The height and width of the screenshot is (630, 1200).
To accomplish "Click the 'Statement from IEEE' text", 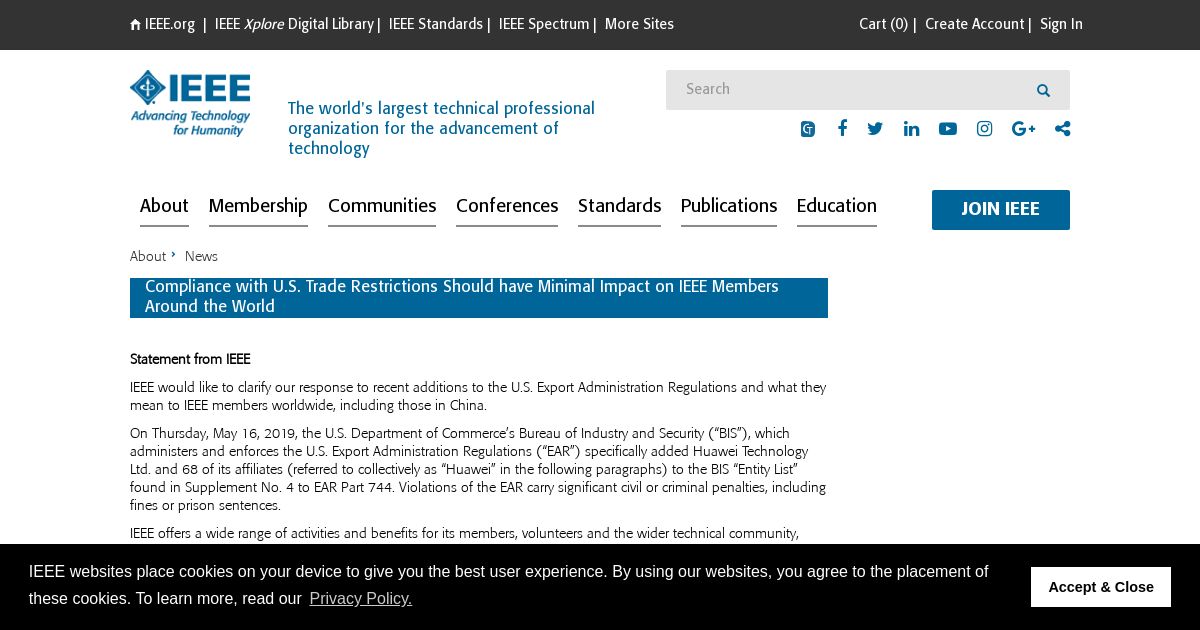I will (x=190, y=360).
